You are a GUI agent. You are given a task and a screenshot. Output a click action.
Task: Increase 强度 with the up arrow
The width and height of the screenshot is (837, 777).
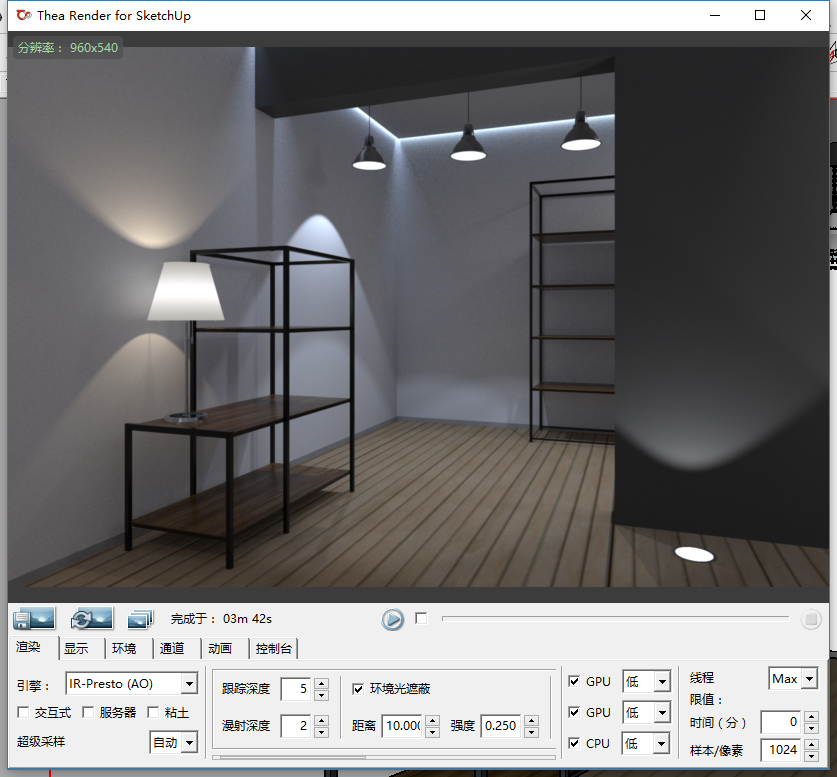pyautogui.click(x=531, y=720)
